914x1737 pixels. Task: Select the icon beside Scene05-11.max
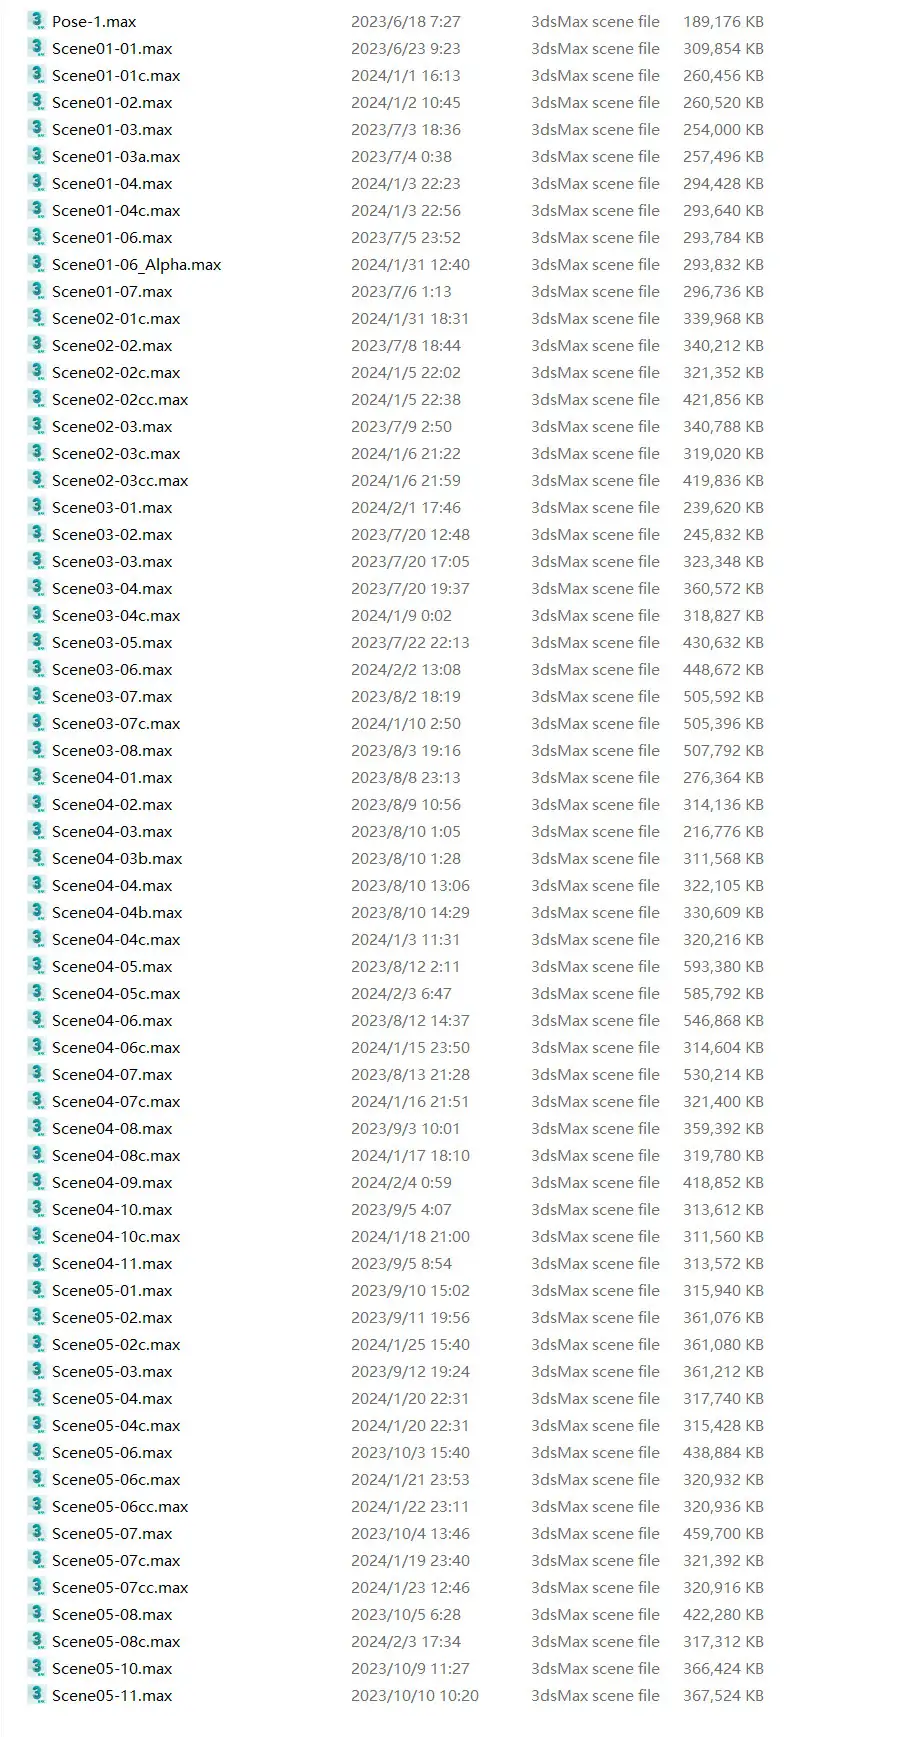tap(37, 1695)
